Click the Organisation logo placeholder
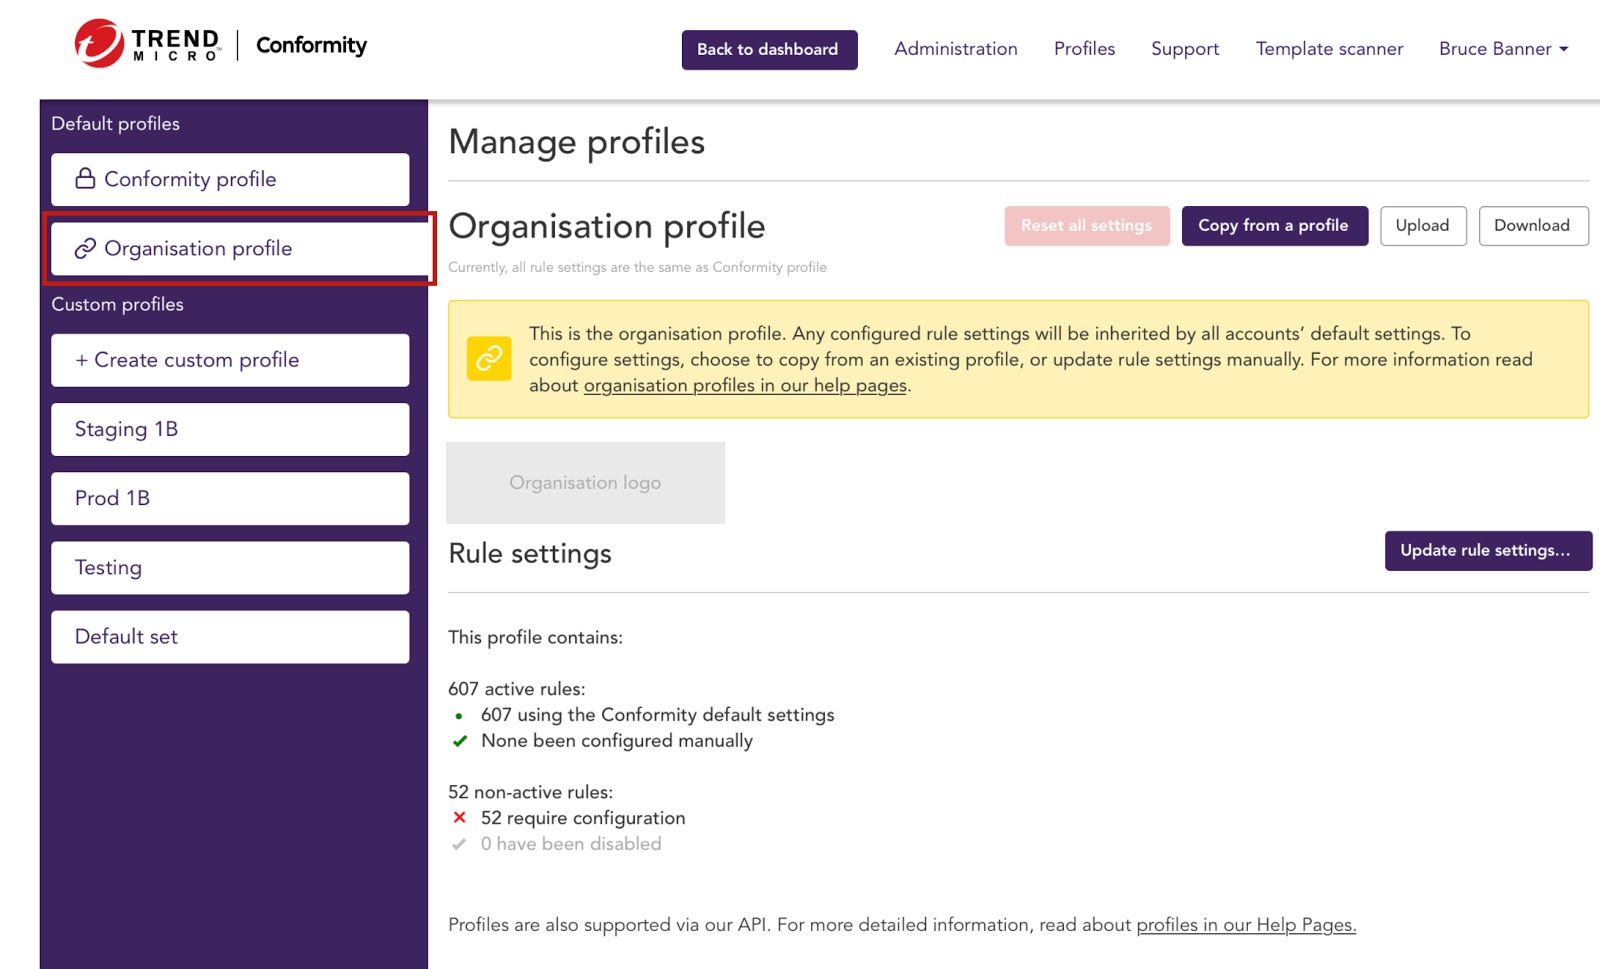The height and width of the screenshot is (969, 1600). (x=585, y=483)
